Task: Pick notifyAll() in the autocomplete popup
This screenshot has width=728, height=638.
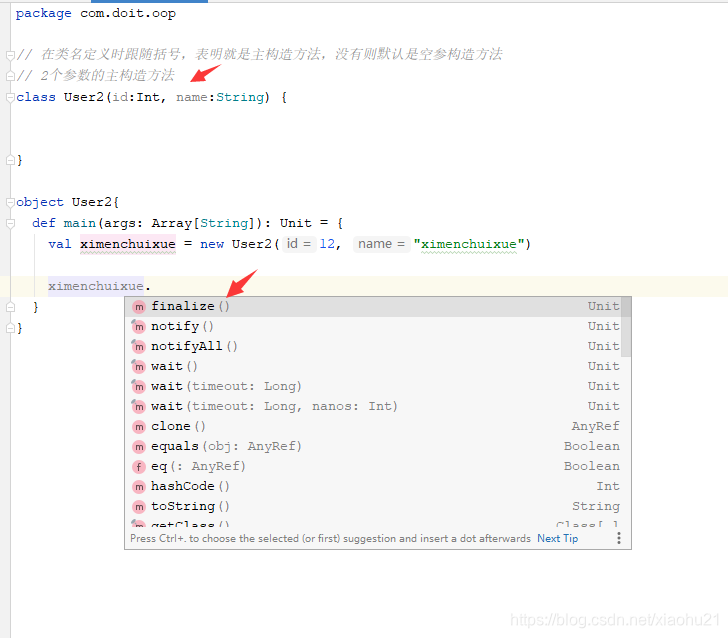Action: coord(374,346)
